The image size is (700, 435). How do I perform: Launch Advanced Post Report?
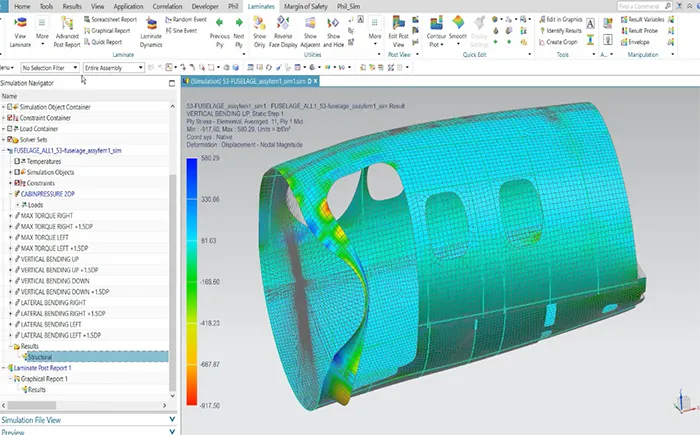point(67,32)
